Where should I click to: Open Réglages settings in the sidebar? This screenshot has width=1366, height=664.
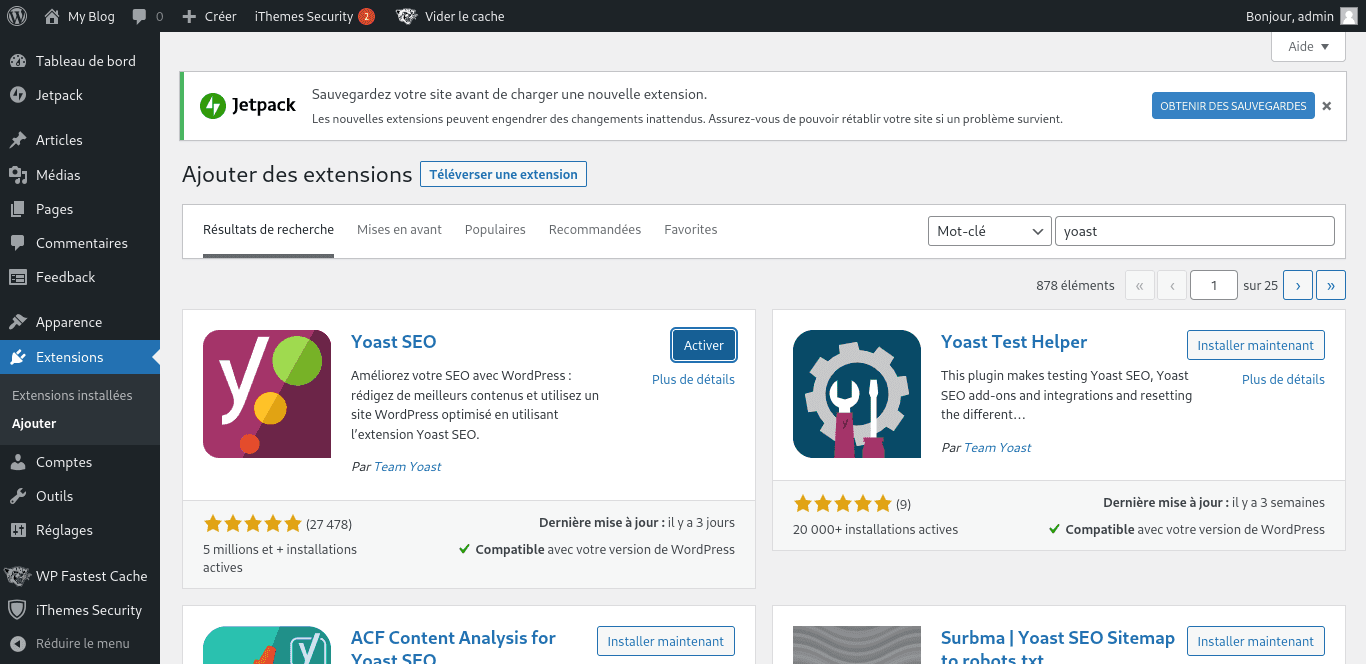64,530
